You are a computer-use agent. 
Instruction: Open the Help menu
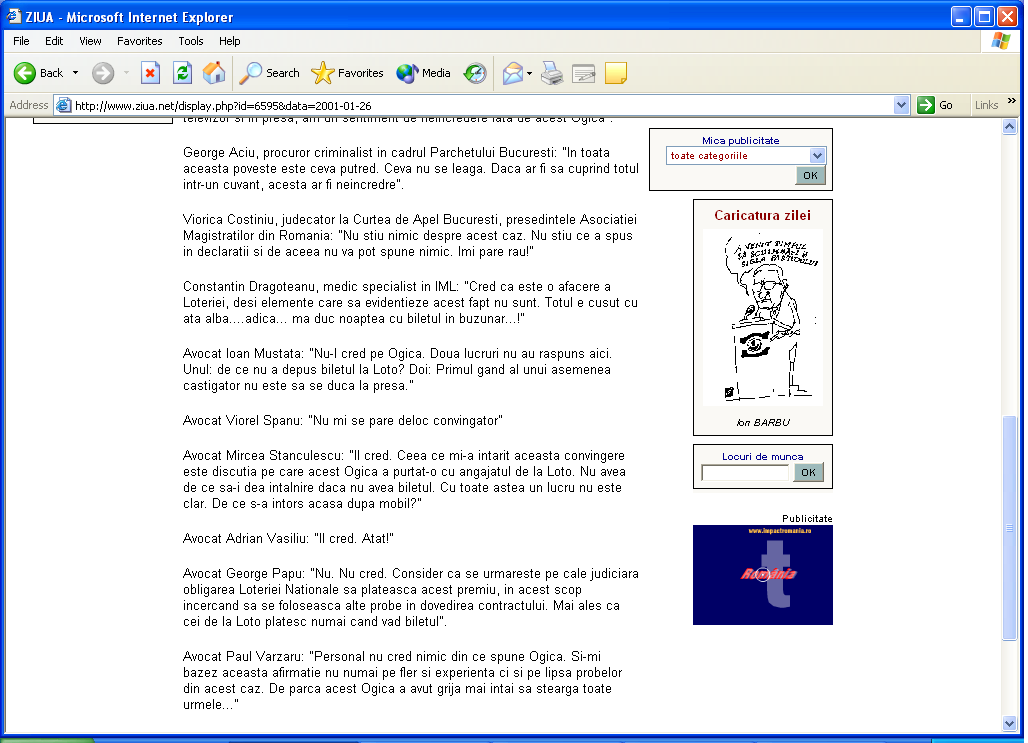229,41
